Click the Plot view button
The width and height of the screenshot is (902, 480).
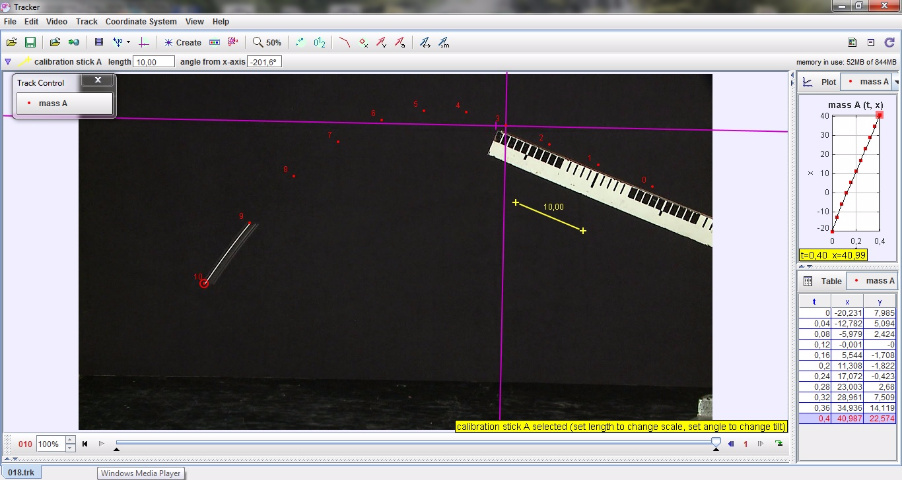point(819,82)
